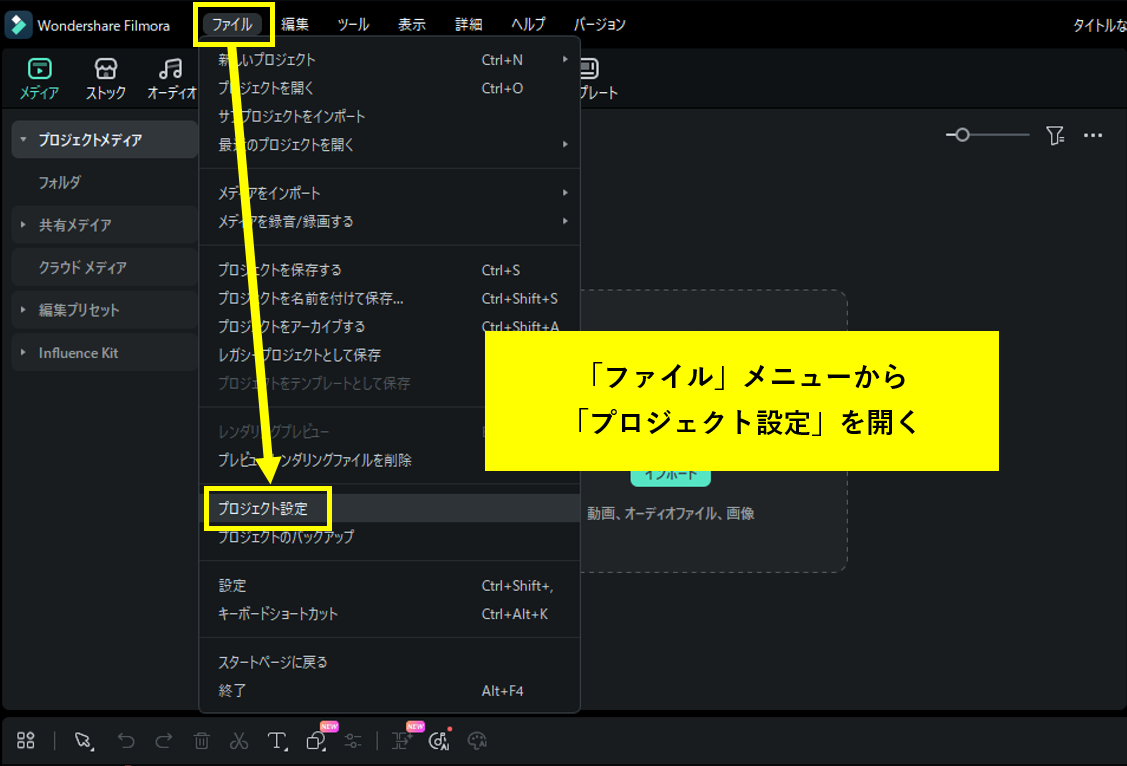Switch to the オーディオ panel icon
The width and height of the screenshot is (1127, 766).
click(x=168, y=78)
